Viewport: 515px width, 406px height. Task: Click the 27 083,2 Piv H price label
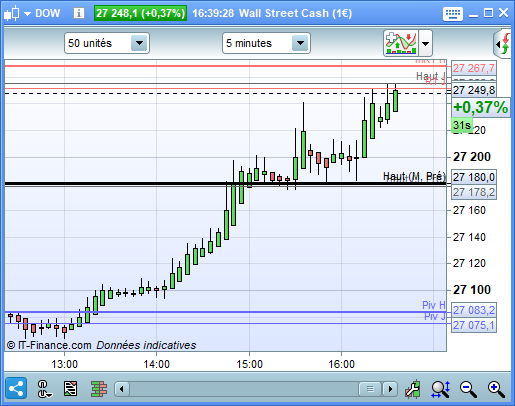[x=474, y=310]
